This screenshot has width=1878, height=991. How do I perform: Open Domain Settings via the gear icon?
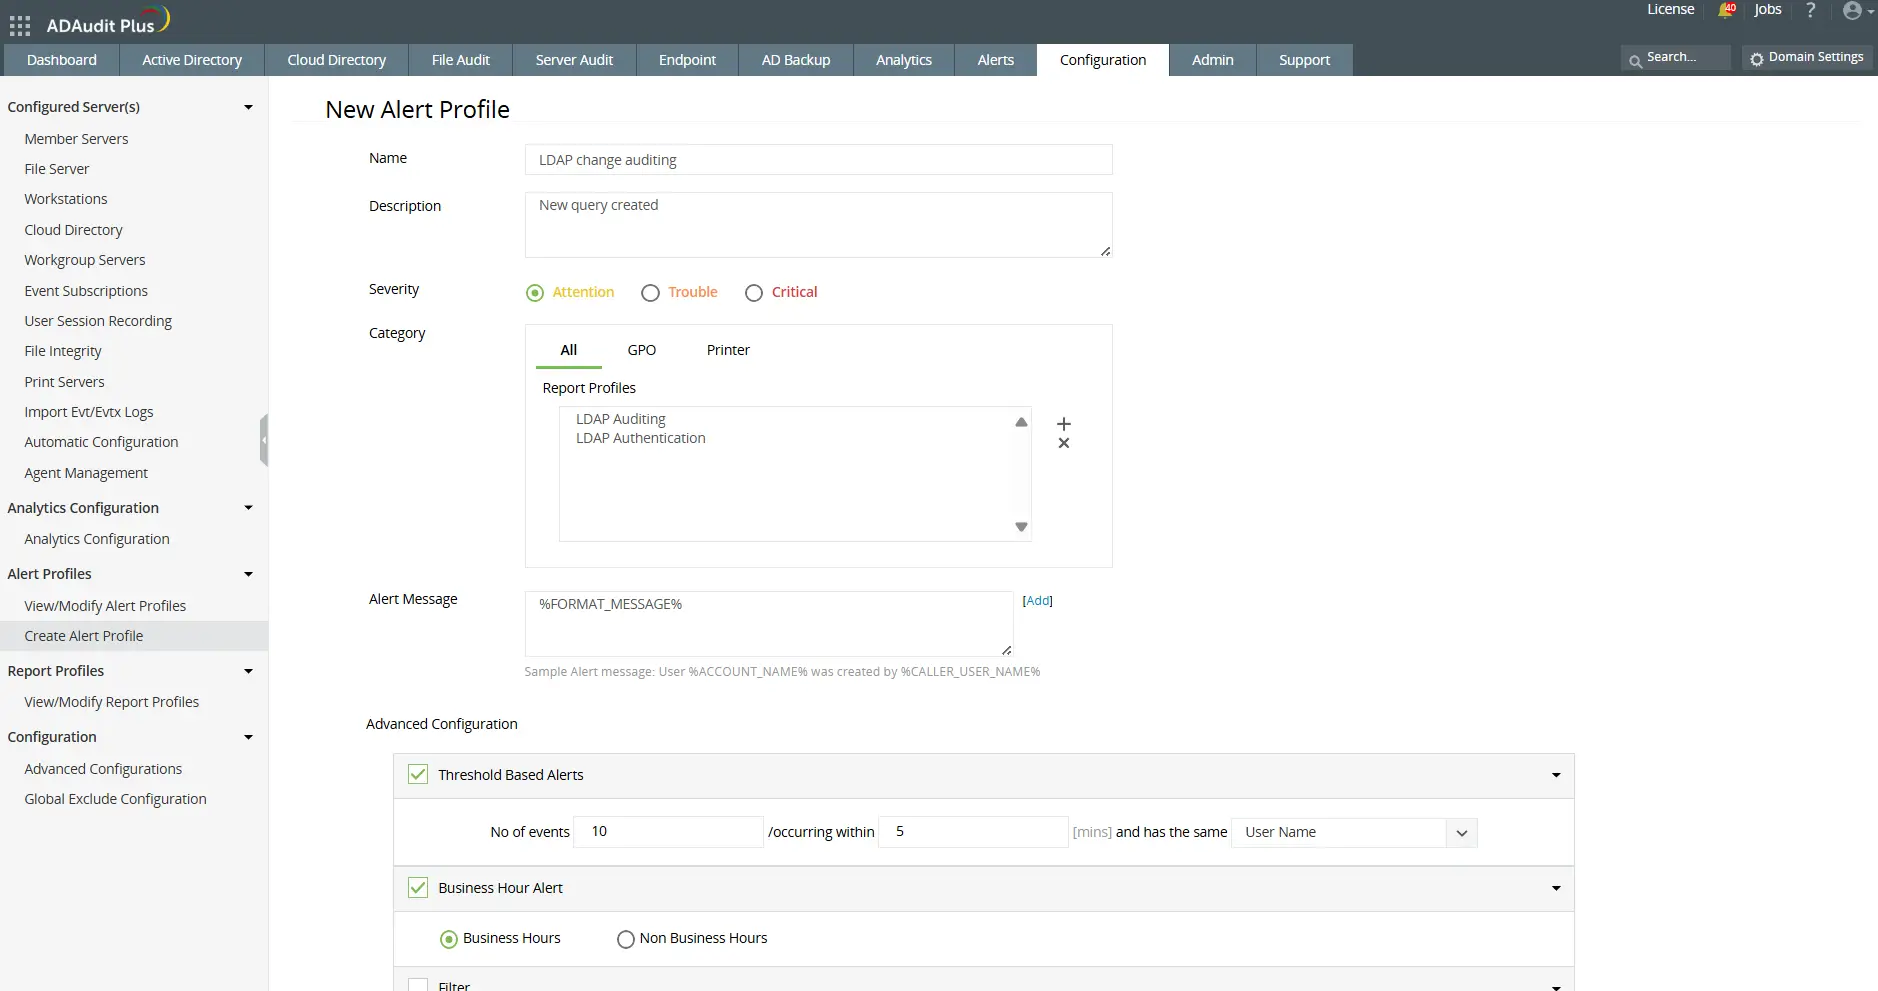(1759, 58)
